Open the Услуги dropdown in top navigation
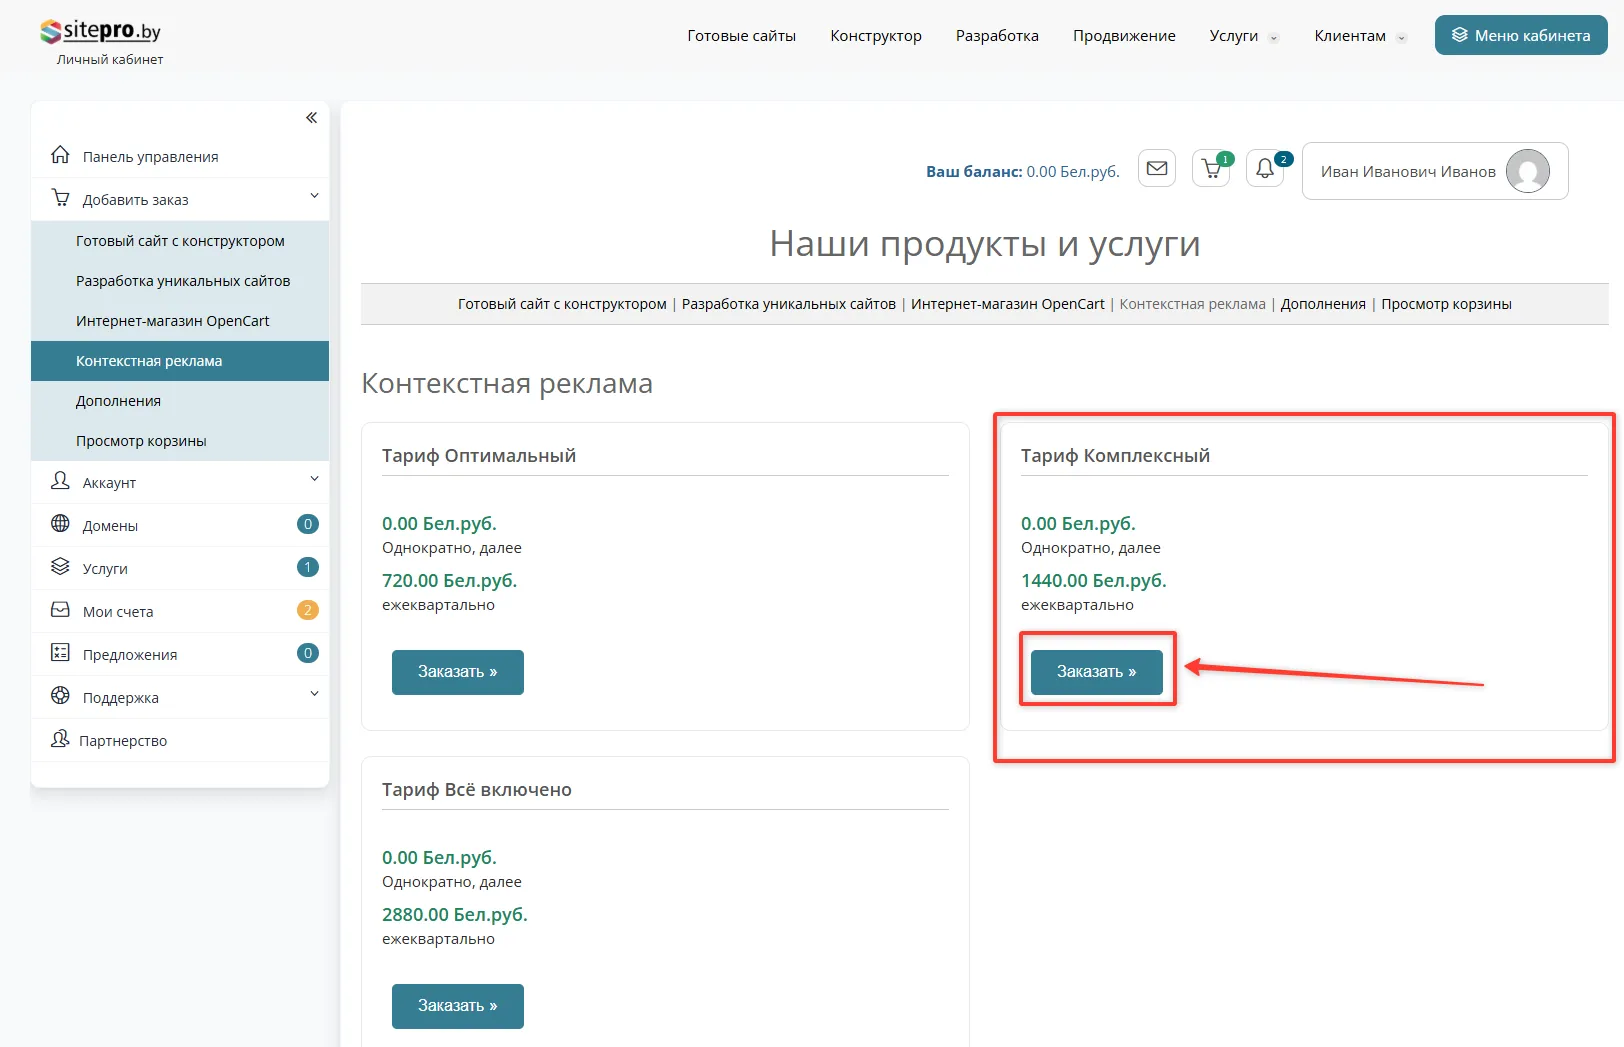 [1243, 36]
